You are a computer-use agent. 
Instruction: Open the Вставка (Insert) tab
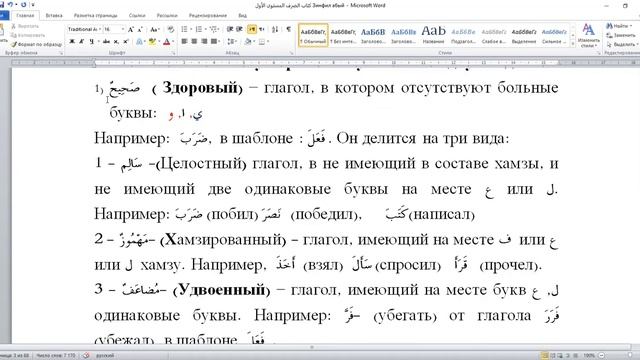pos(54,16)
